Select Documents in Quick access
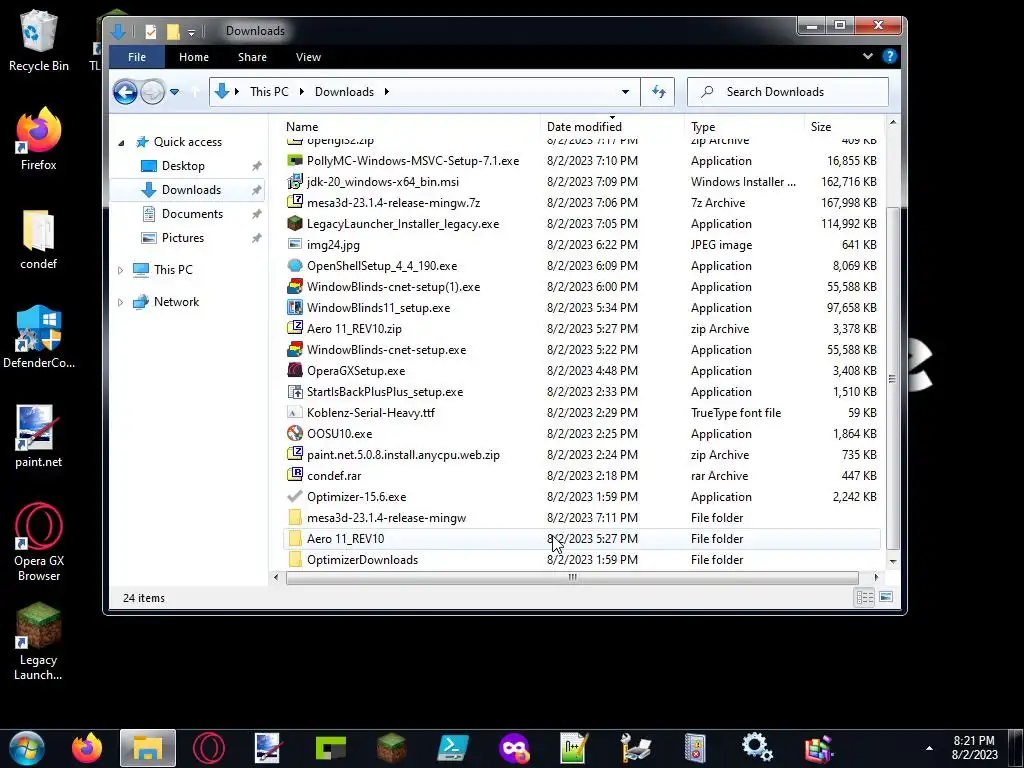Screen dimensions: 1024x768 [x=192, y=214]
